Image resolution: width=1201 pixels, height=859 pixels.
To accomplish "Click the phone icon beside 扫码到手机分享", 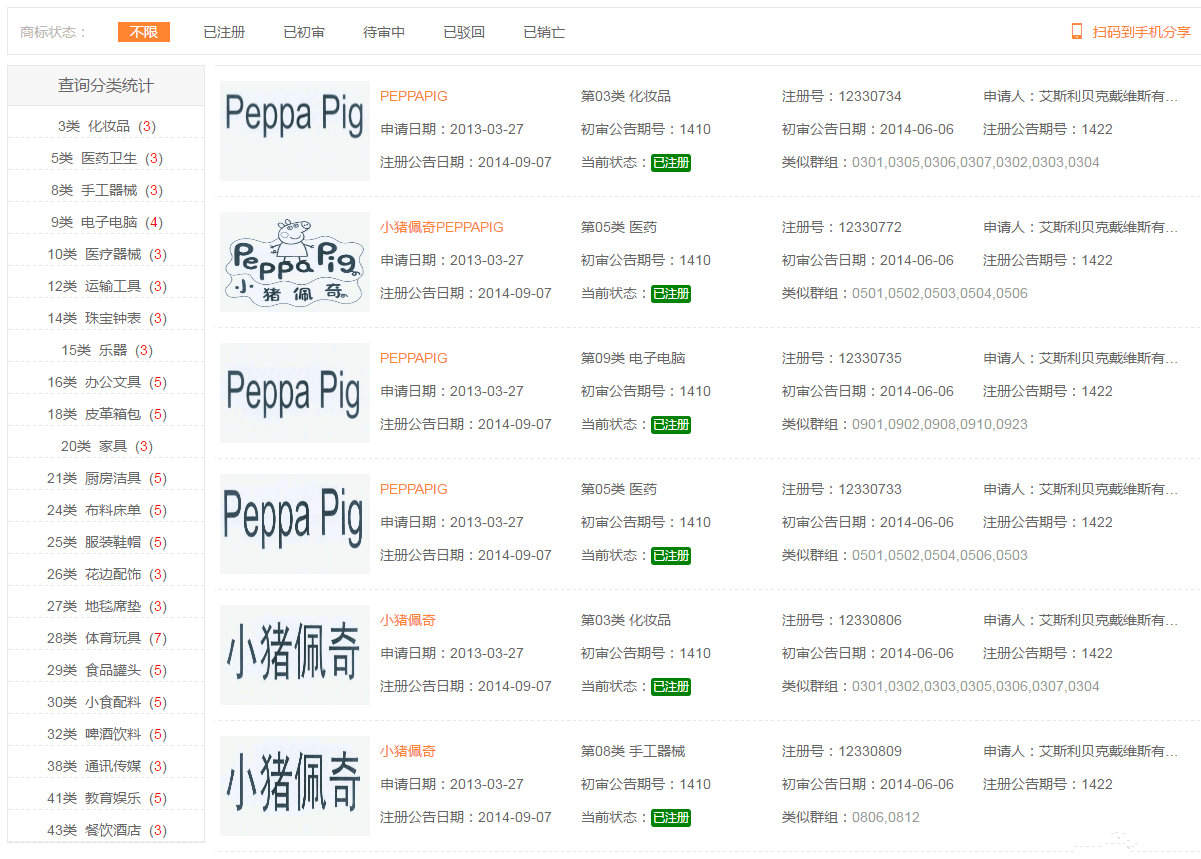I will 1077,32.
